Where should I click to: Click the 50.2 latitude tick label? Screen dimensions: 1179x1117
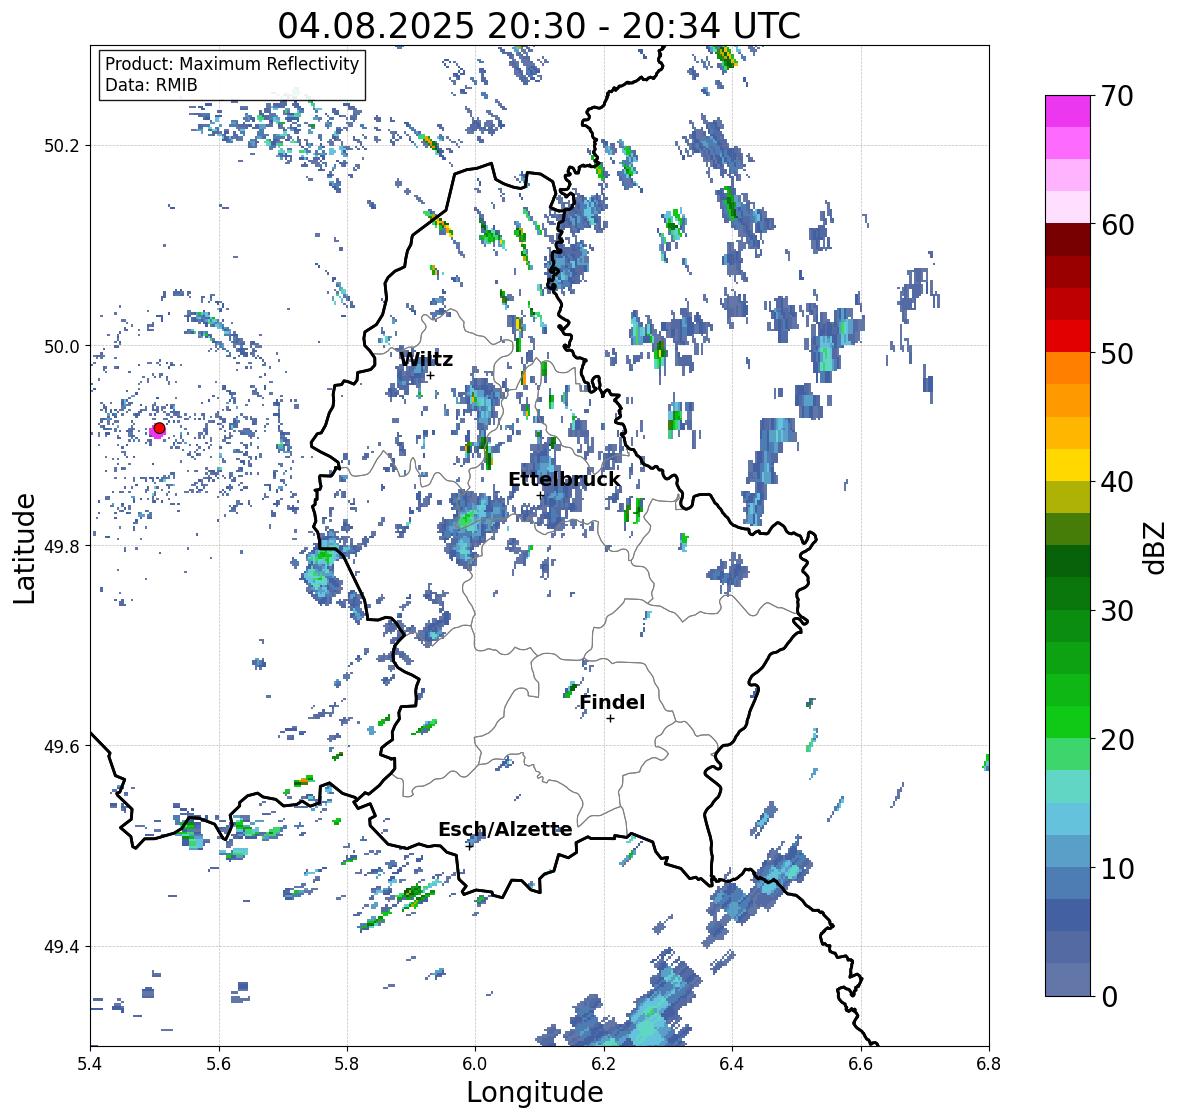pos(62,146)
